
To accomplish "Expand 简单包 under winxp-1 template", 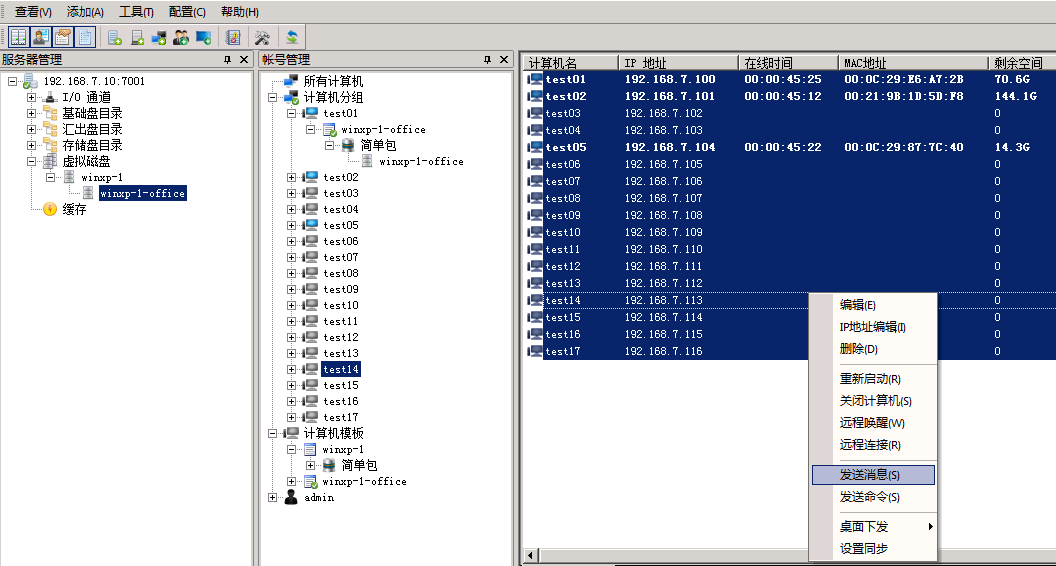I will (310, 465).
